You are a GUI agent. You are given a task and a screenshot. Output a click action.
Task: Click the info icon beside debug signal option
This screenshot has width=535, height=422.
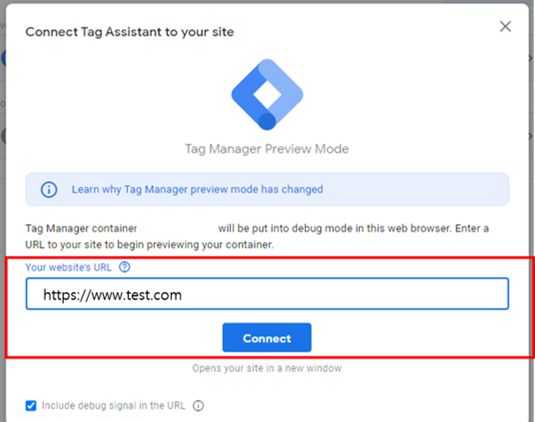198,406
